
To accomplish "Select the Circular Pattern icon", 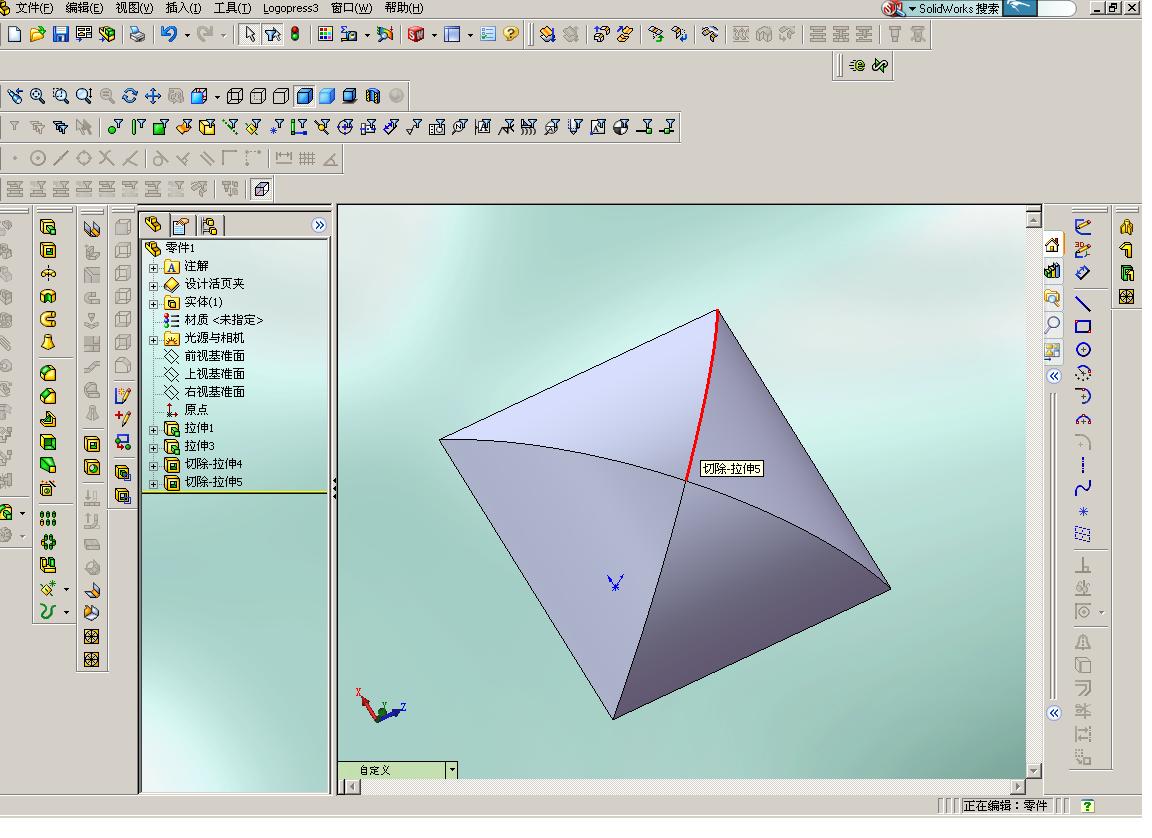I will click(x=48, y=542).
